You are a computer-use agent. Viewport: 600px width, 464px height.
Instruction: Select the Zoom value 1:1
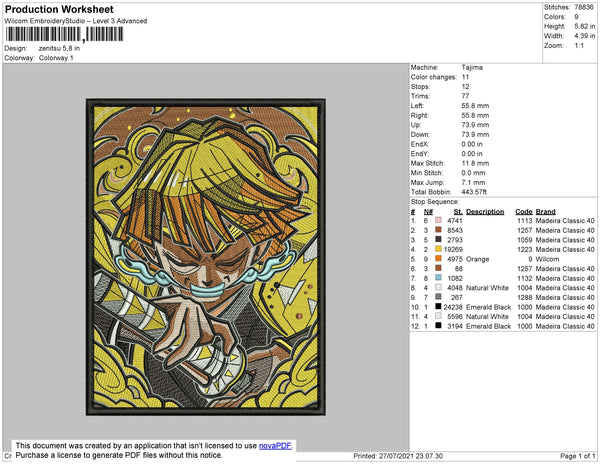coord(579,46)
